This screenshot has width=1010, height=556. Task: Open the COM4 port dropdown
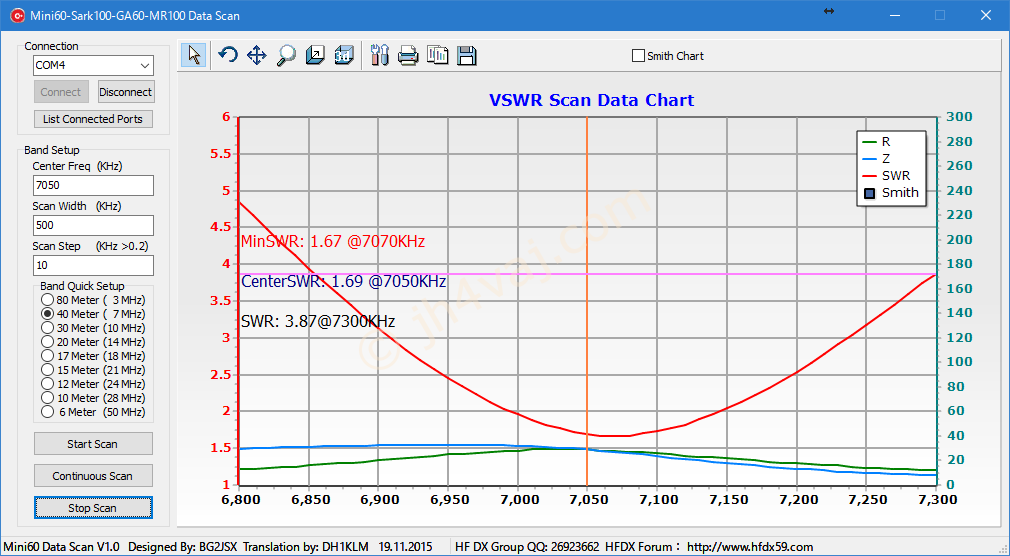pos(145,65)
